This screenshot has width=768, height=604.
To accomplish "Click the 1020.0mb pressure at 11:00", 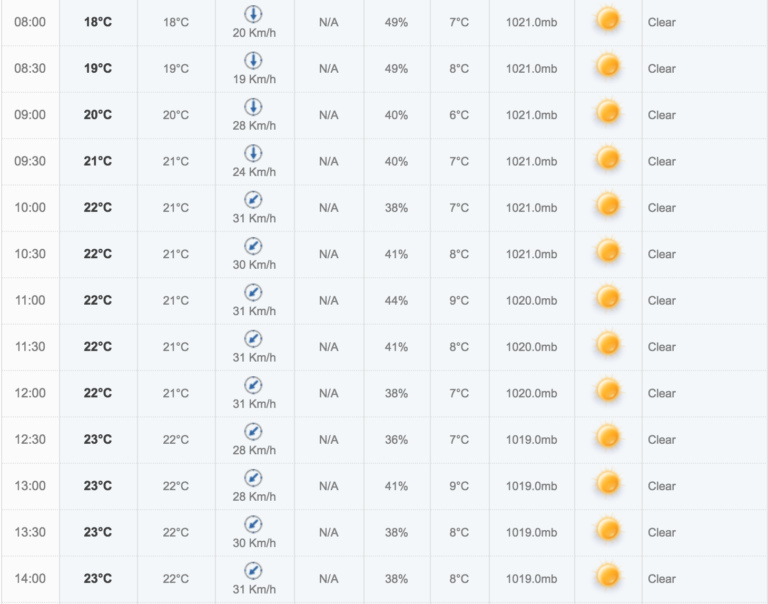I will [531, 300].
